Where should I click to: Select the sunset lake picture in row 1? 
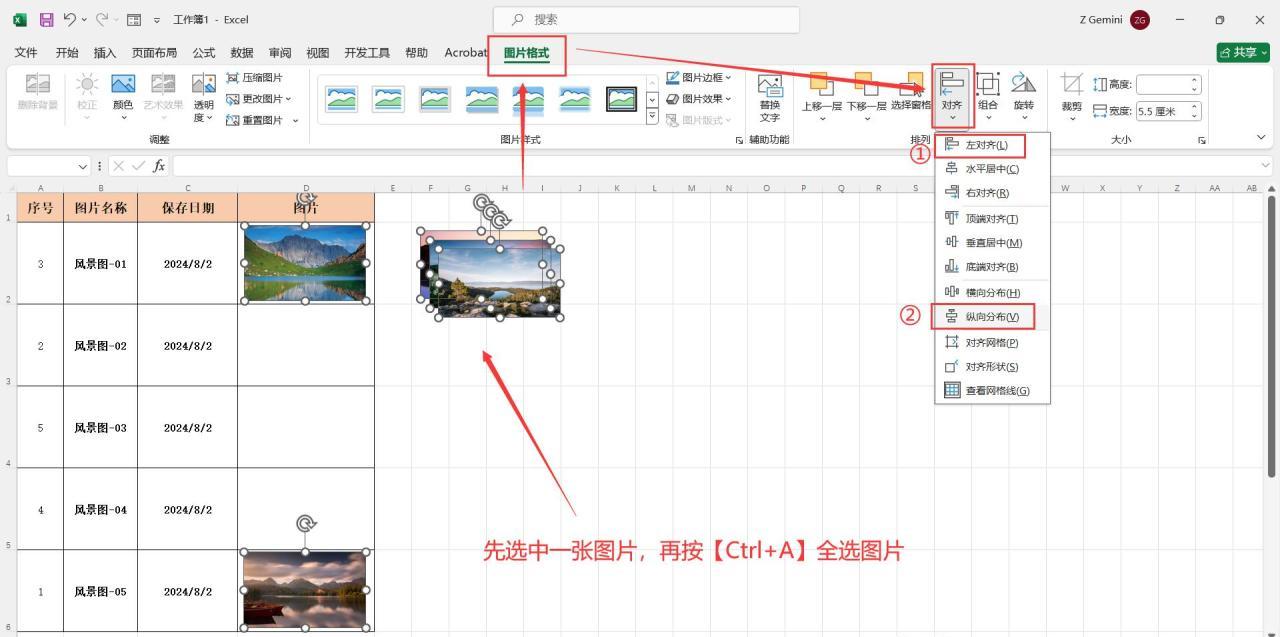[x=305, y=590]
